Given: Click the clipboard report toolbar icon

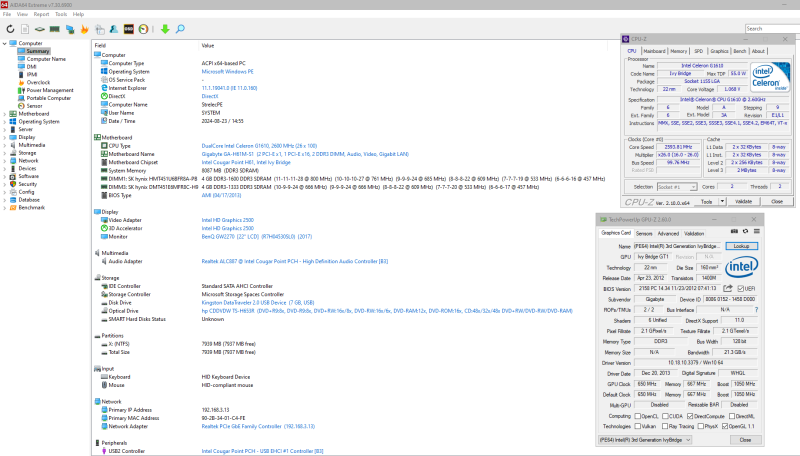Looking at the screenshot, I should [x=99, y=29].
